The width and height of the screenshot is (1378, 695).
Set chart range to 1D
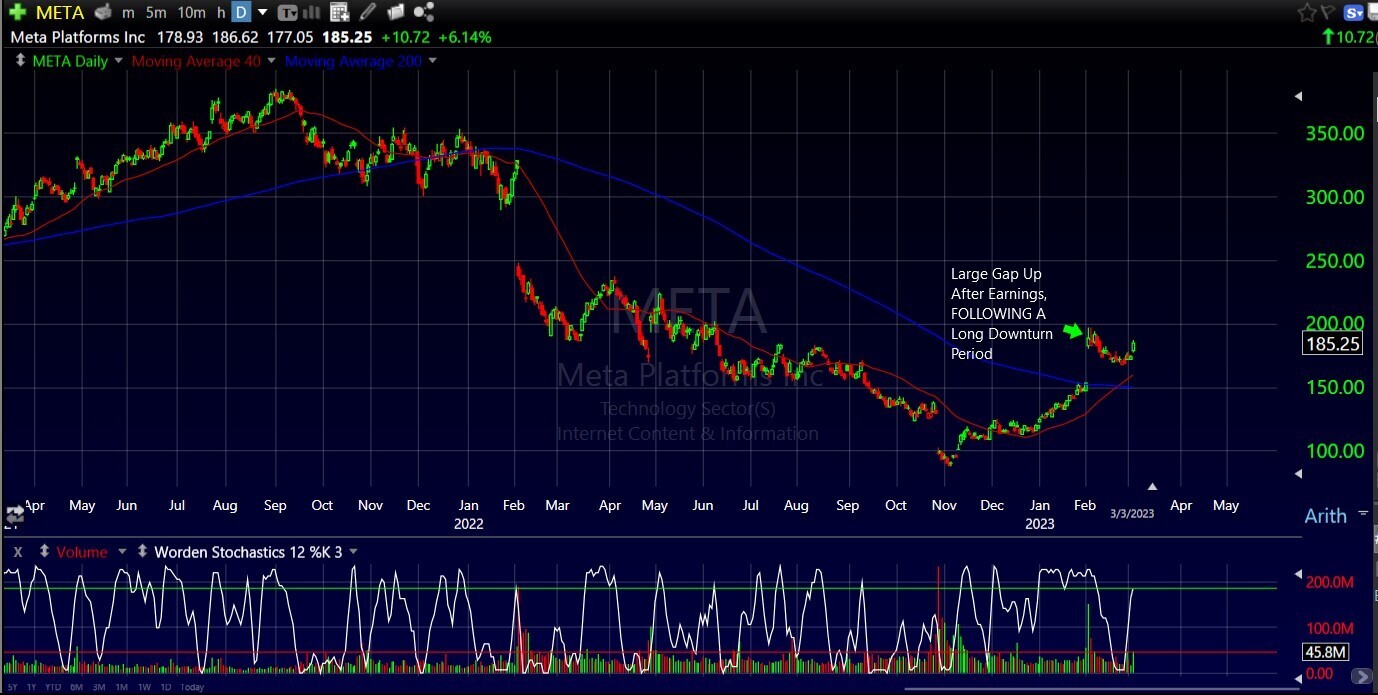166,687
